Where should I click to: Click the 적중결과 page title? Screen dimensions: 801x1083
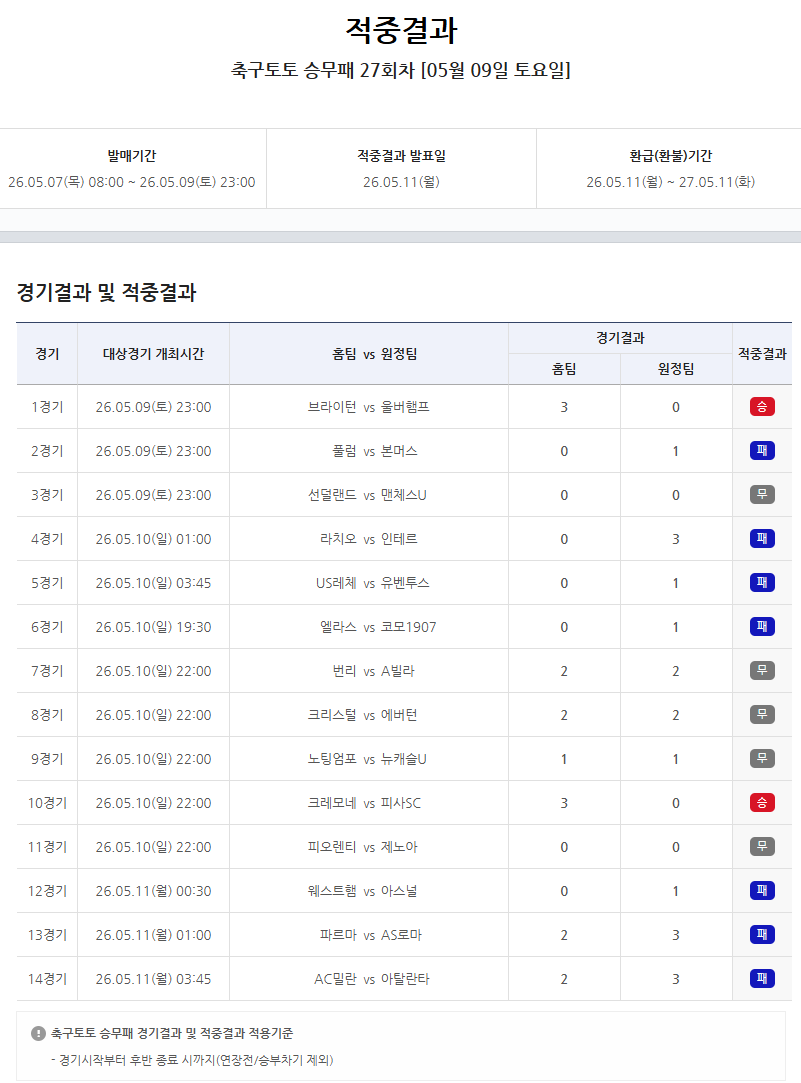pos(401,30)
